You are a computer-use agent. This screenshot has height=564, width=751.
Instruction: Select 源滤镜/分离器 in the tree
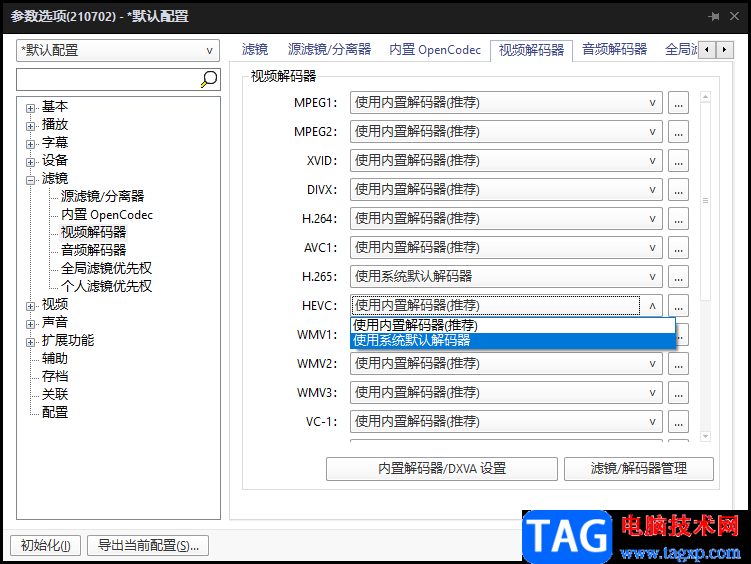click(x=102, y=196)
